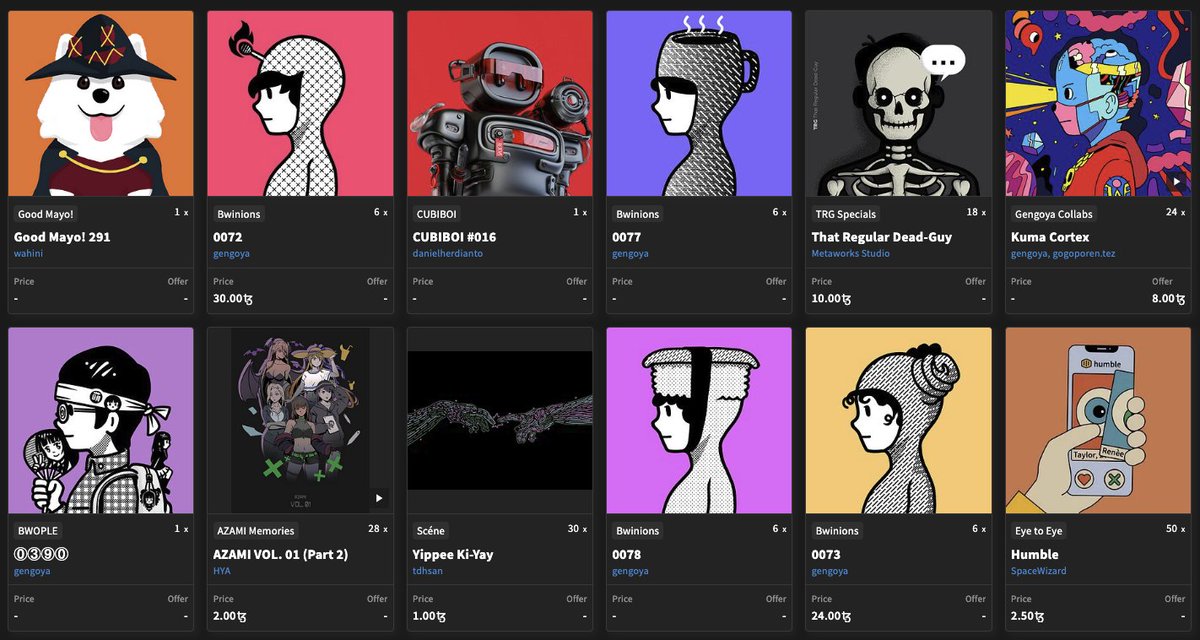Open That Regular Dead-Guy title
The height and width of the screenshot is (640, 1200).
pyautogui.click(x=882, y=237)
